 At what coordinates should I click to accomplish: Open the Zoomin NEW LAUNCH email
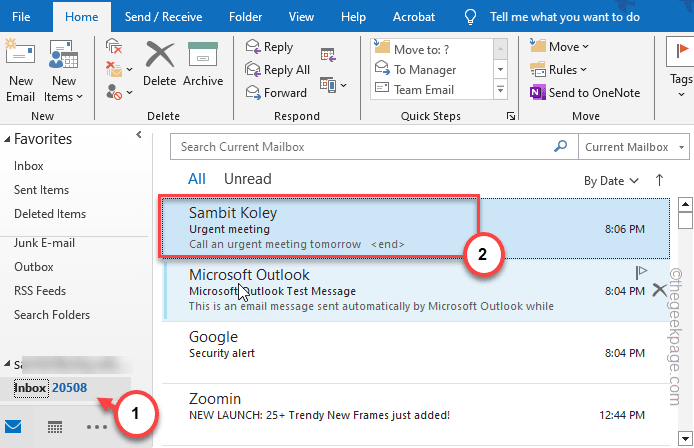coord(416,413)
